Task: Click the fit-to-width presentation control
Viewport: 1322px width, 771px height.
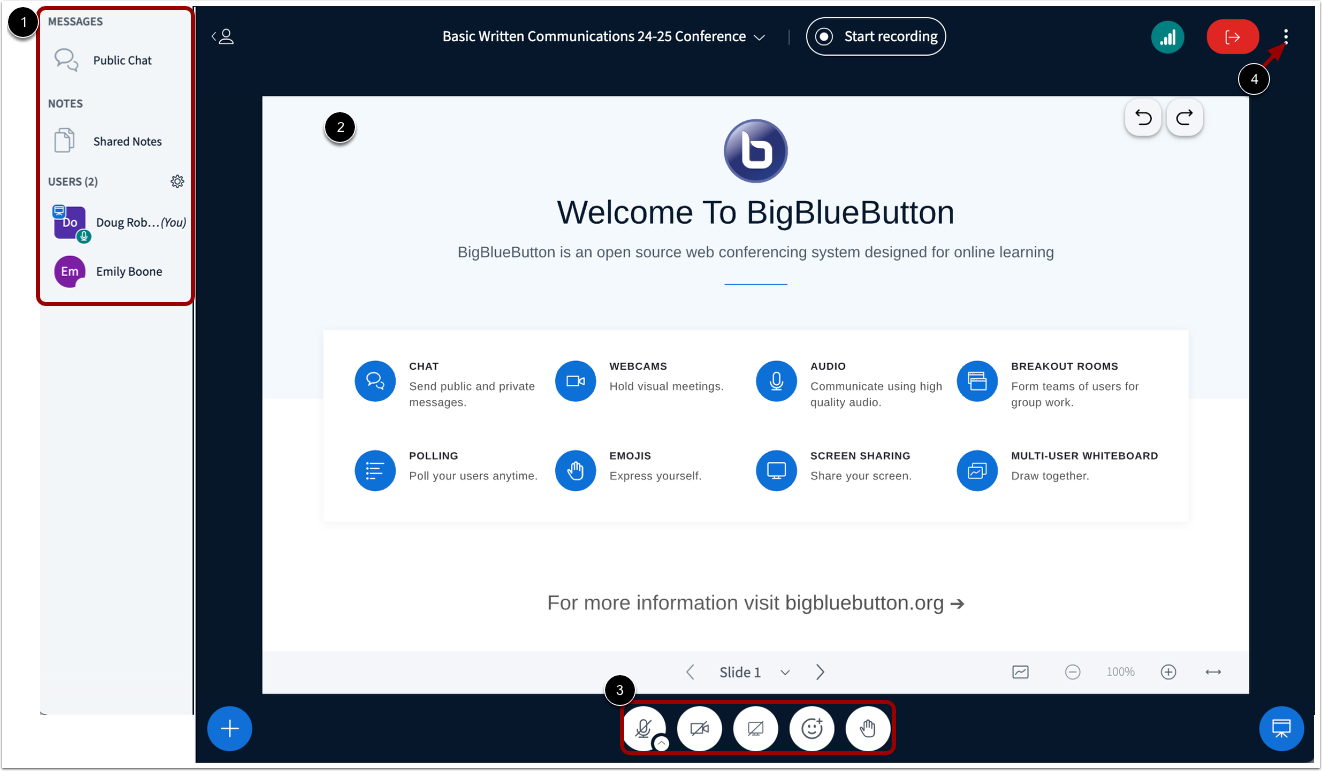Action: 1213,671
